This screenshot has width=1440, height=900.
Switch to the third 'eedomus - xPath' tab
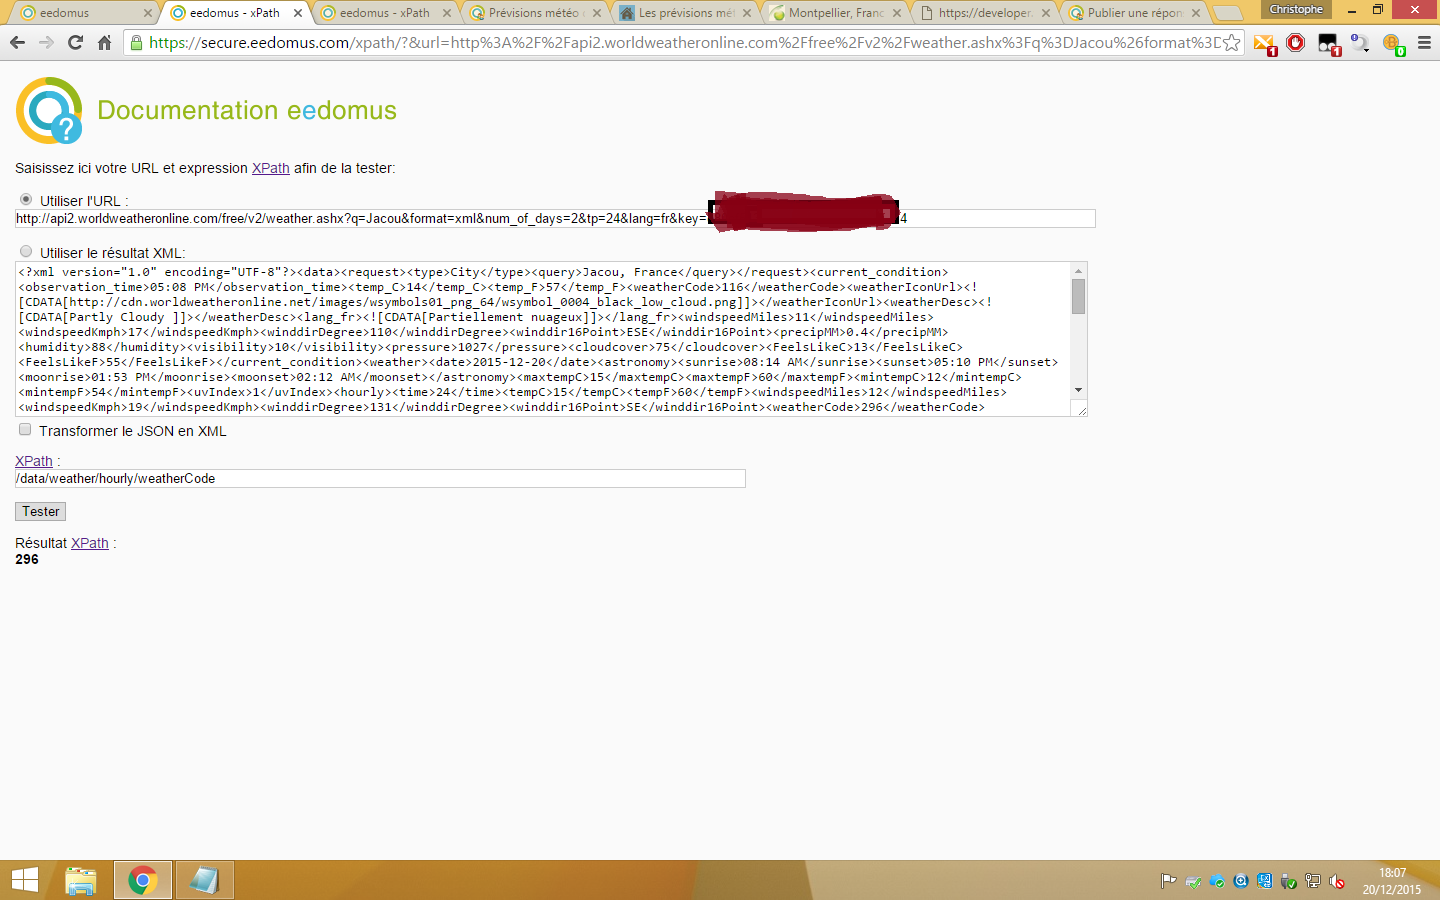pos(385,13)
